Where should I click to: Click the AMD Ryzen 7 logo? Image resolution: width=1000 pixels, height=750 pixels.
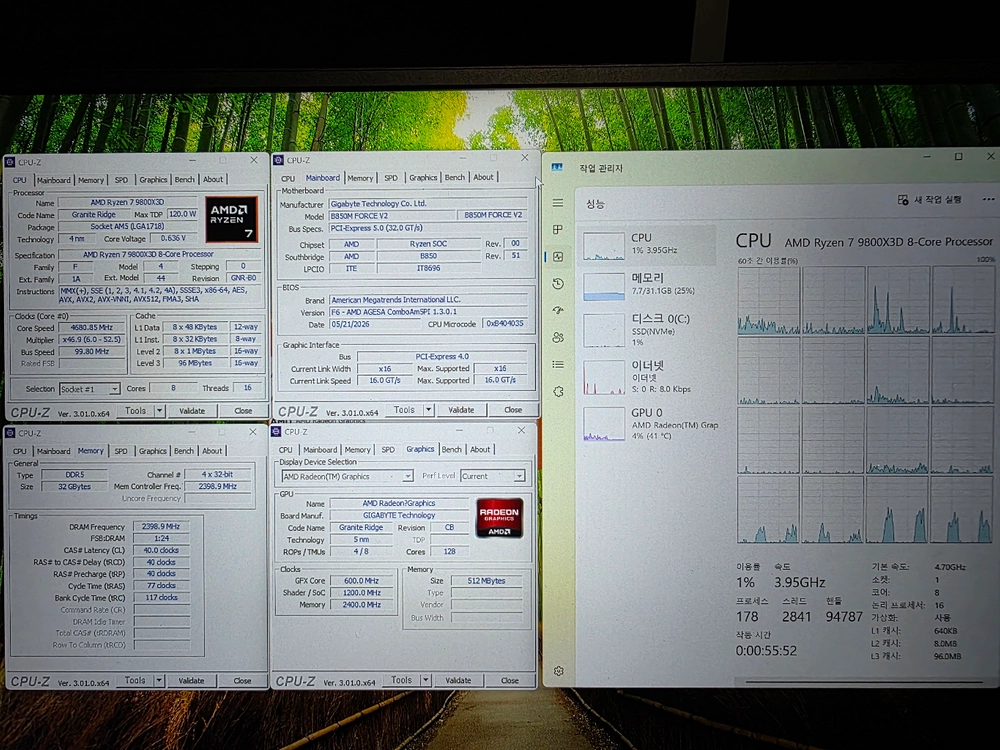point(232,219)
